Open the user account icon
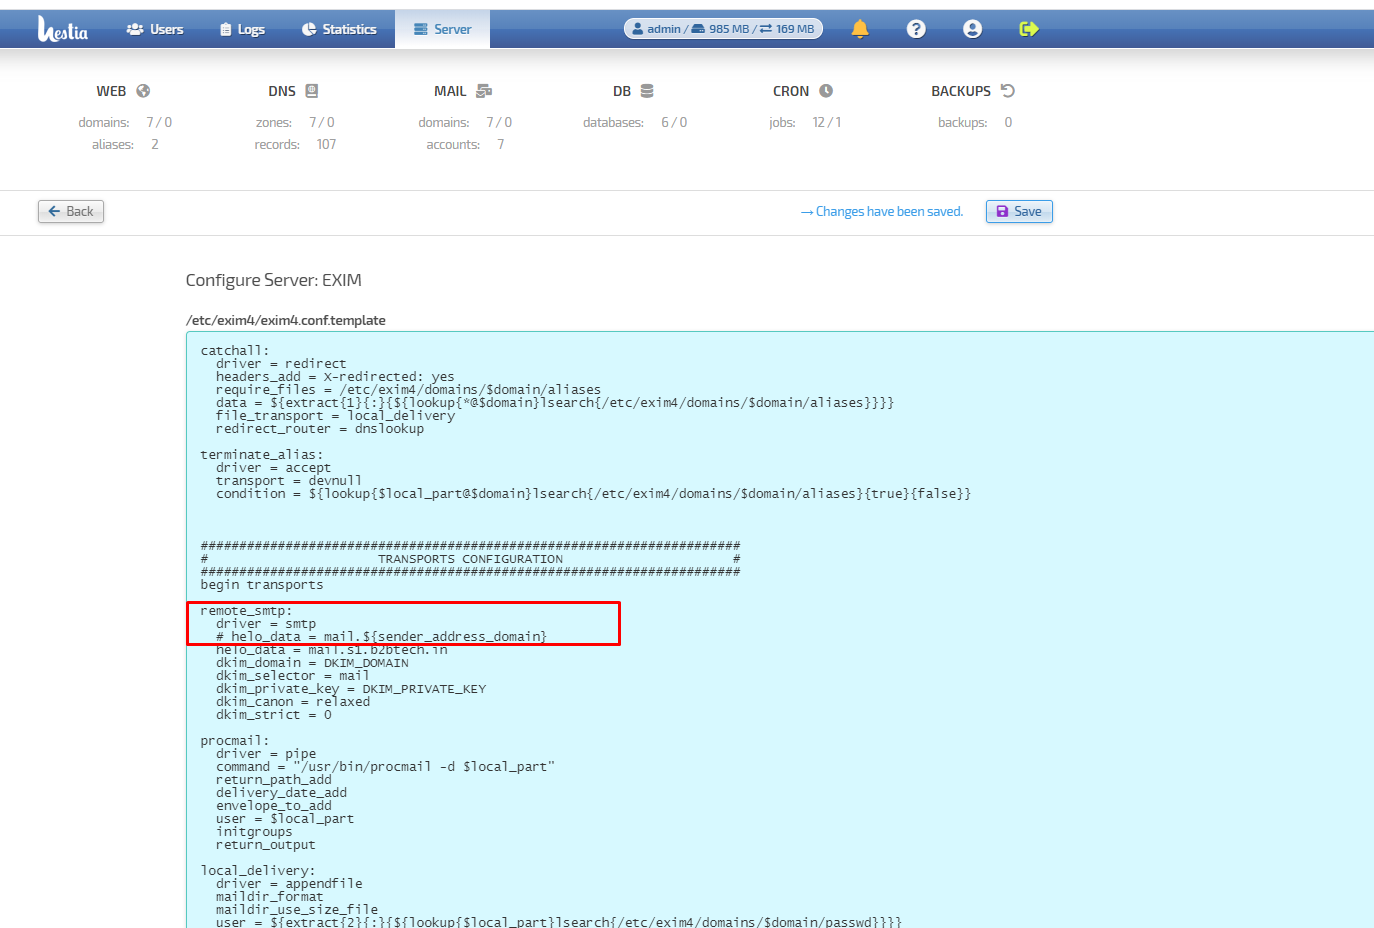This screenshot has height=928, width=1374. click(x=972, y=28)
